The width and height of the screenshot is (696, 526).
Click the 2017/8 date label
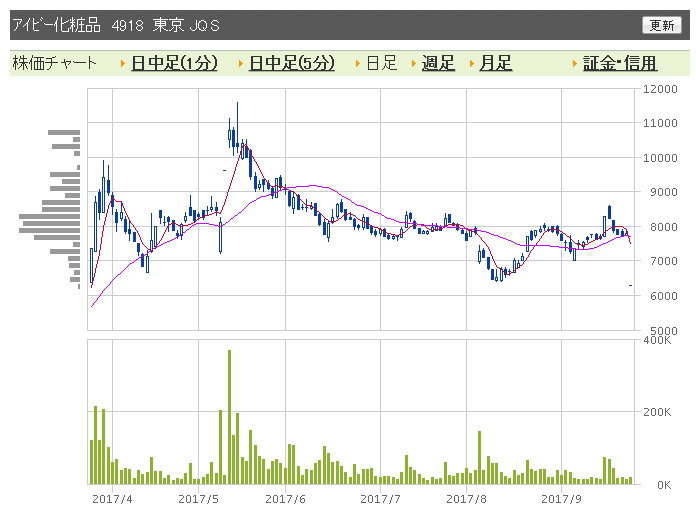coord(466,499)
